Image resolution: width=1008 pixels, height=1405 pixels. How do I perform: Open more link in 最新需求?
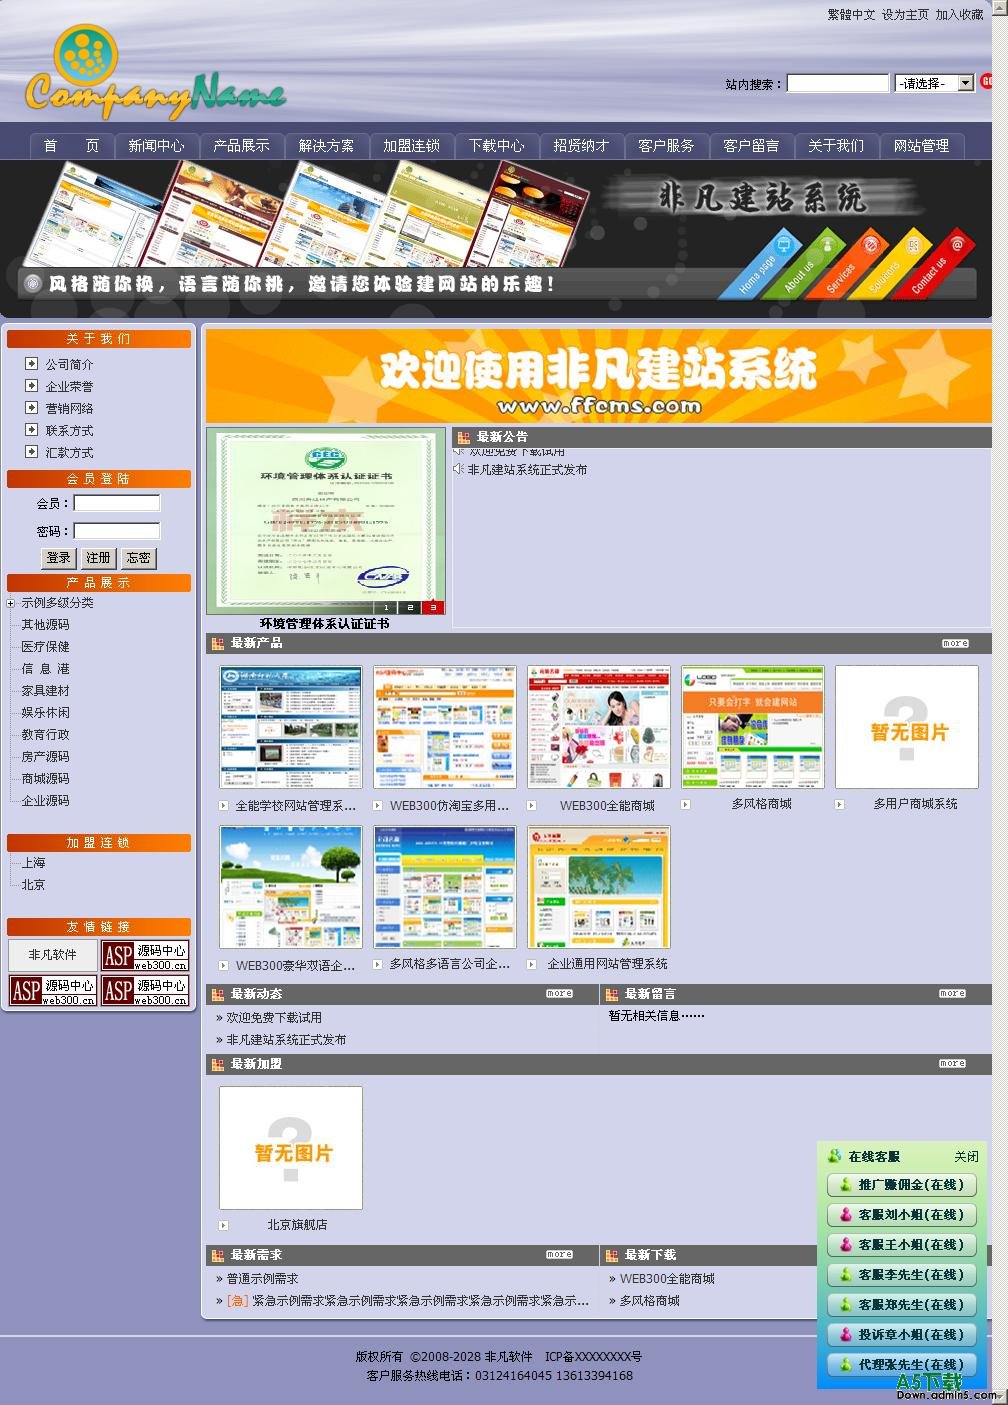click(x=559, y=1254)
